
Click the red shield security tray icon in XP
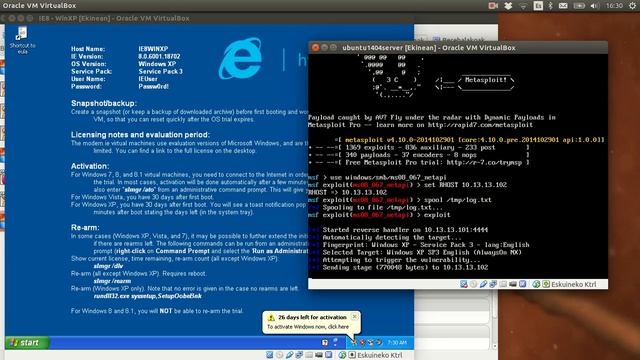(362, 342)
